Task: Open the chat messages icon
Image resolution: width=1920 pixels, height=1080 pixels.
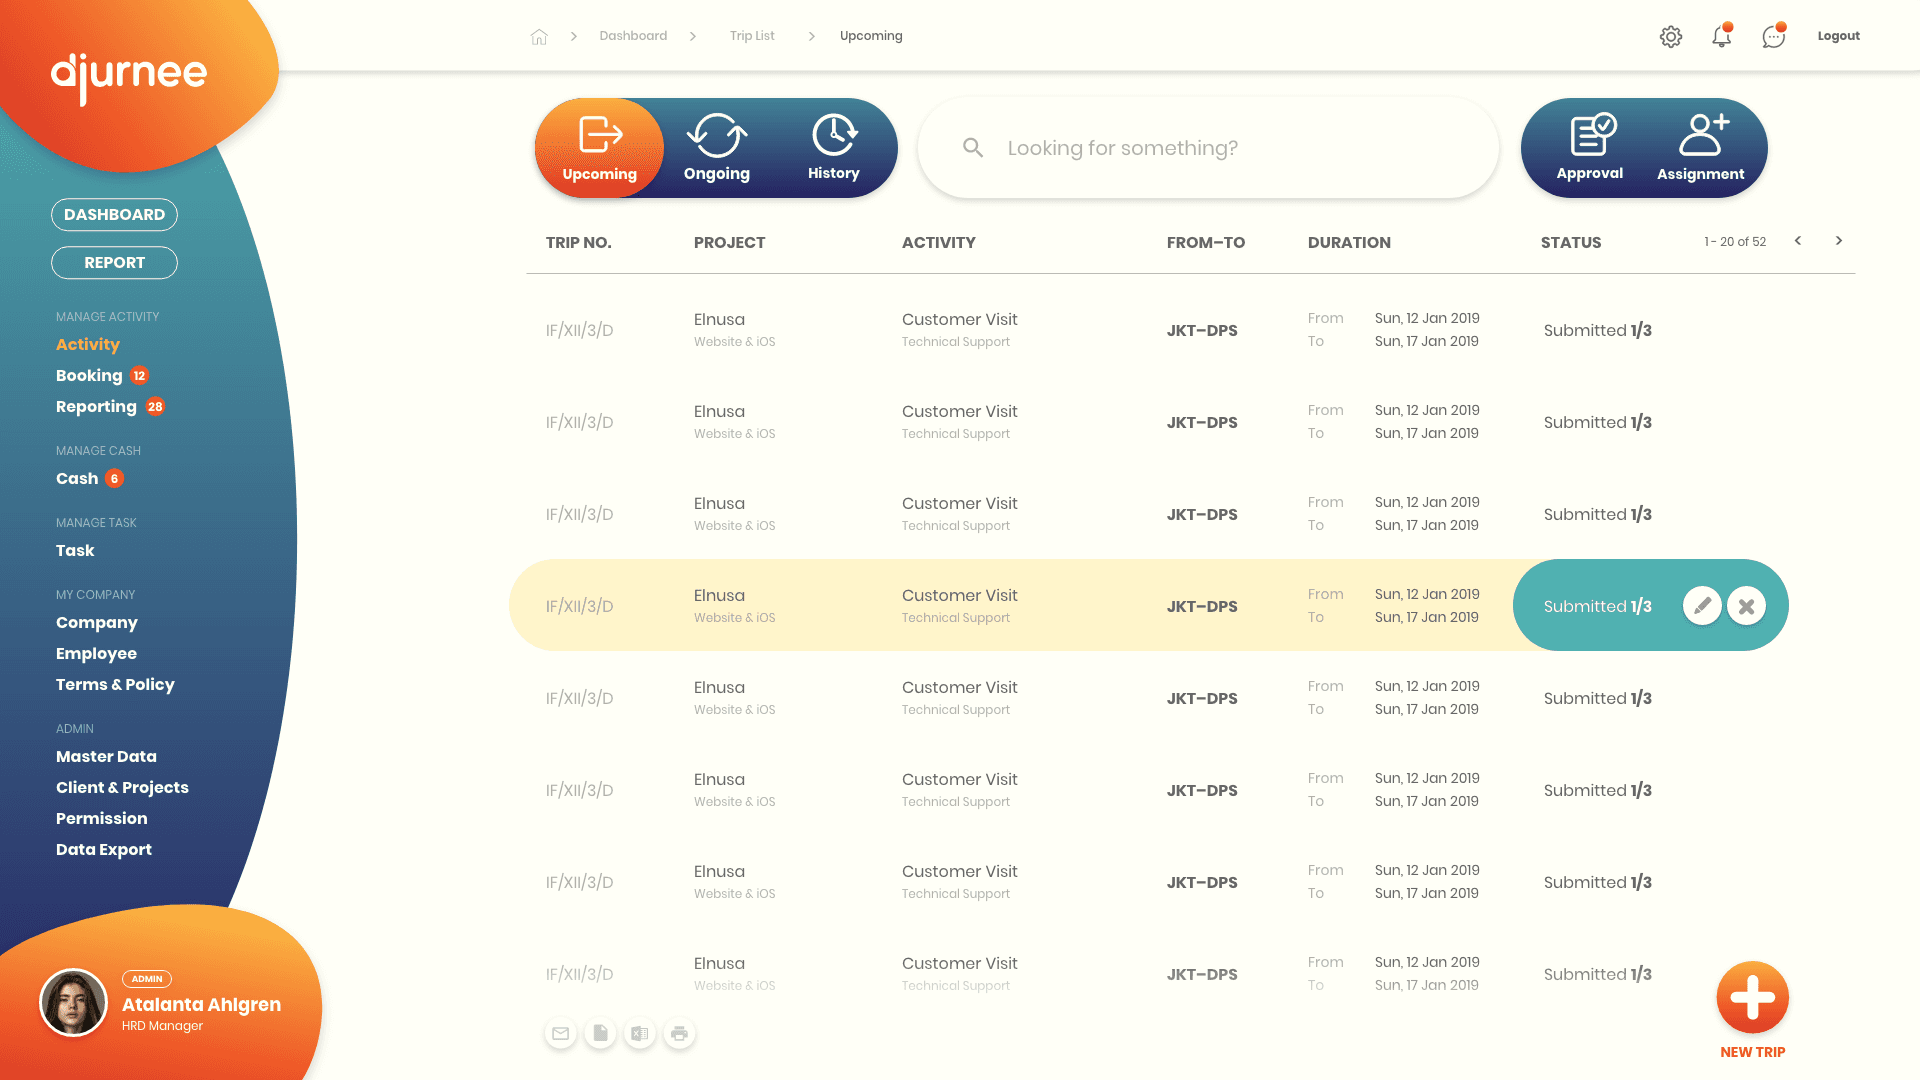Action: pyautogui.click(x=1773, y=37)
